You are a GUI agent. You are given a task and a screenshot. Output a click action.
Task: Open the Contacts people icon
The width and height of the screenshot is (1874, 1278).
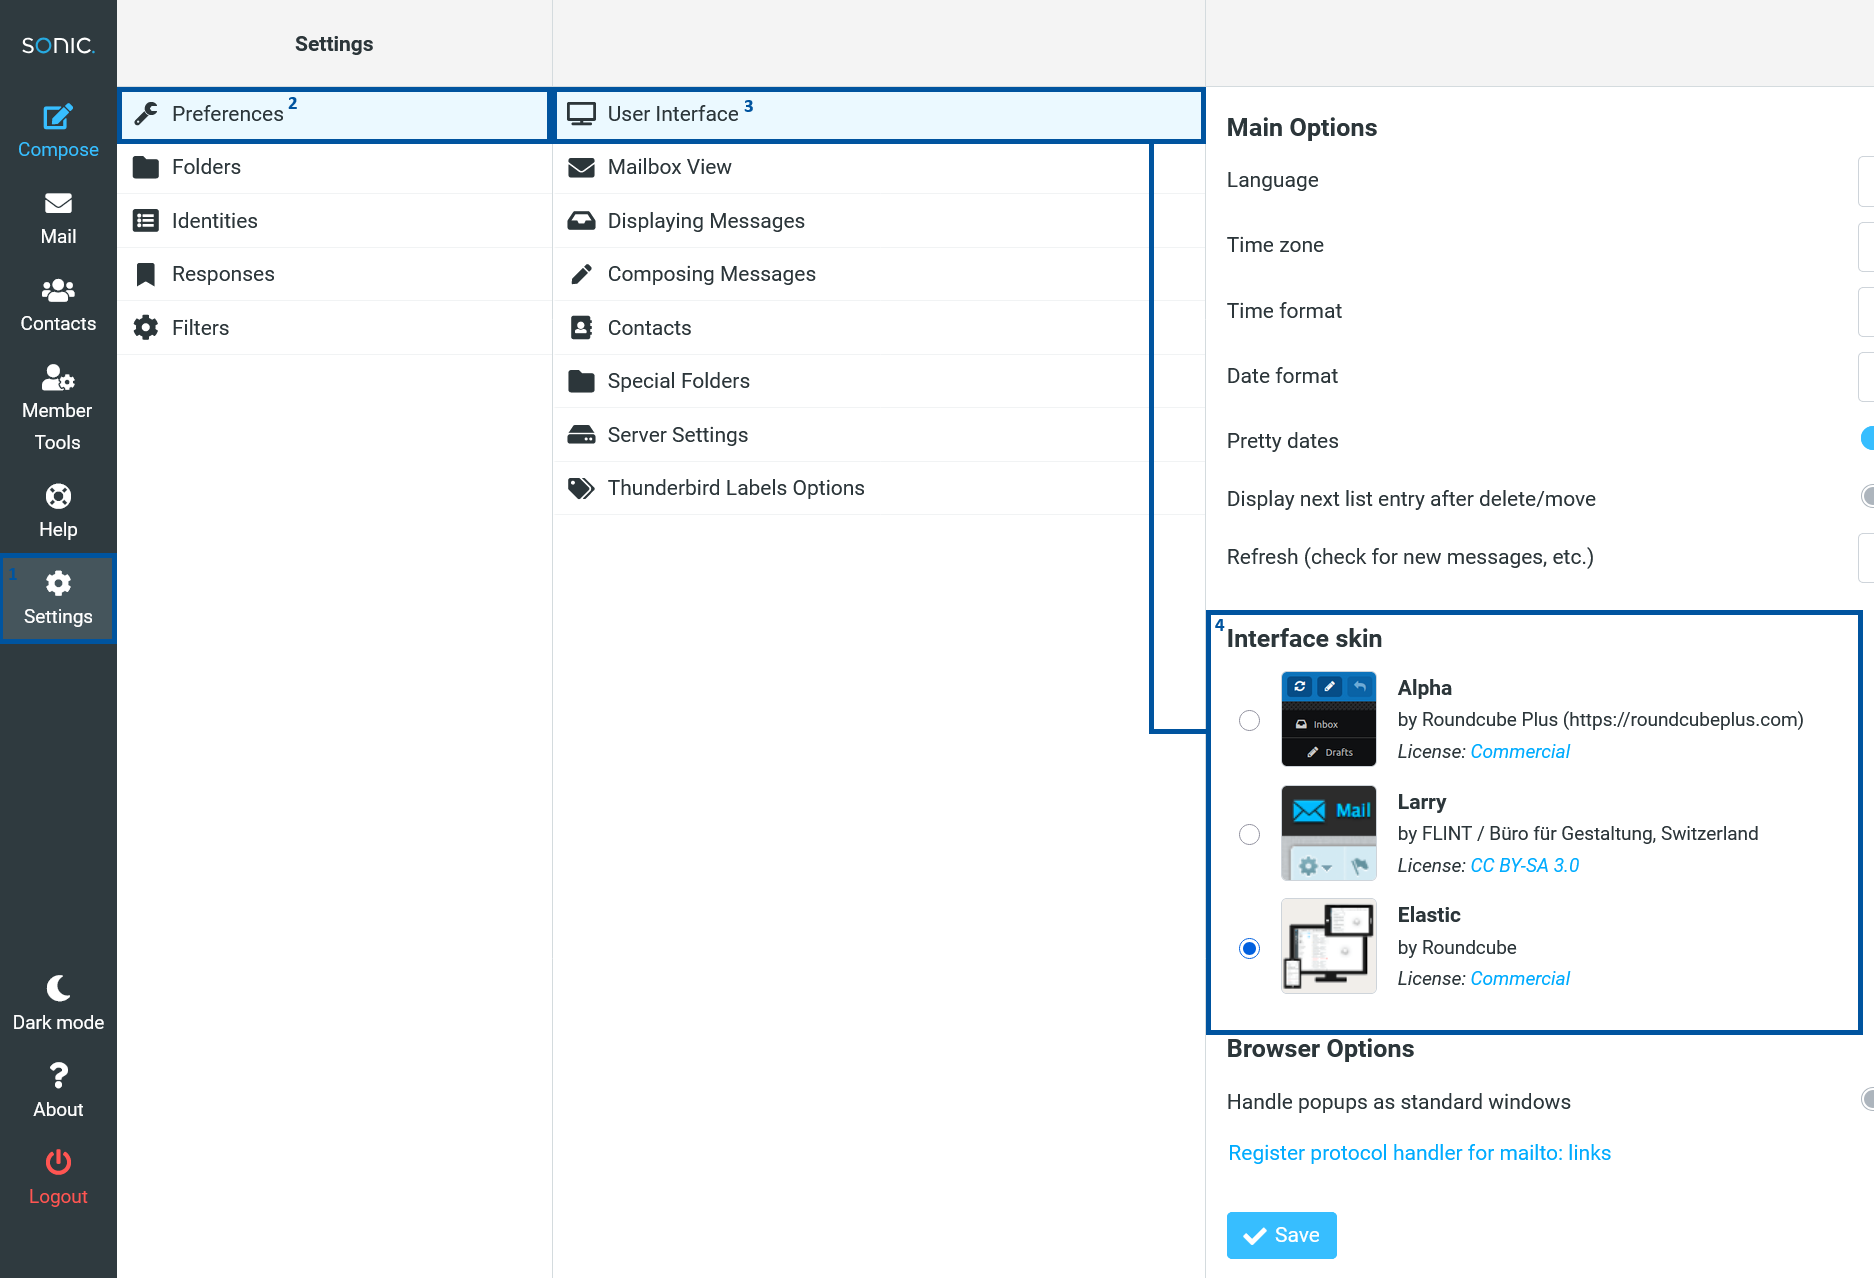[x=58, y=290]
